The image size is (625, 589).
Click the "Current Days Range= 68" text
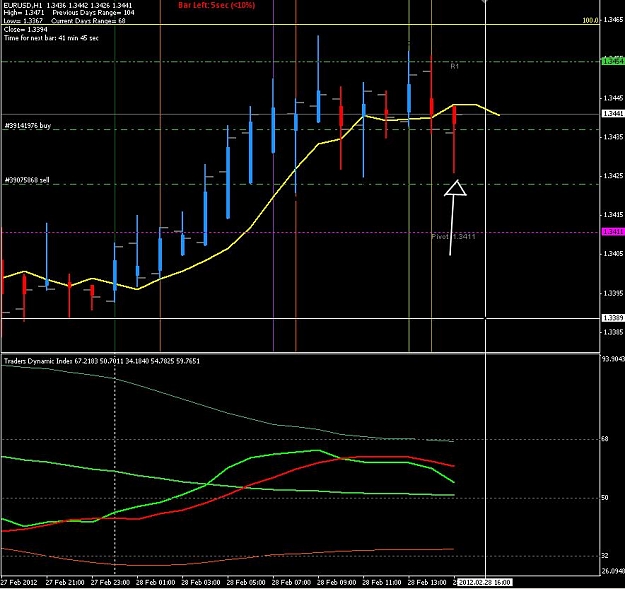(88, 21)
